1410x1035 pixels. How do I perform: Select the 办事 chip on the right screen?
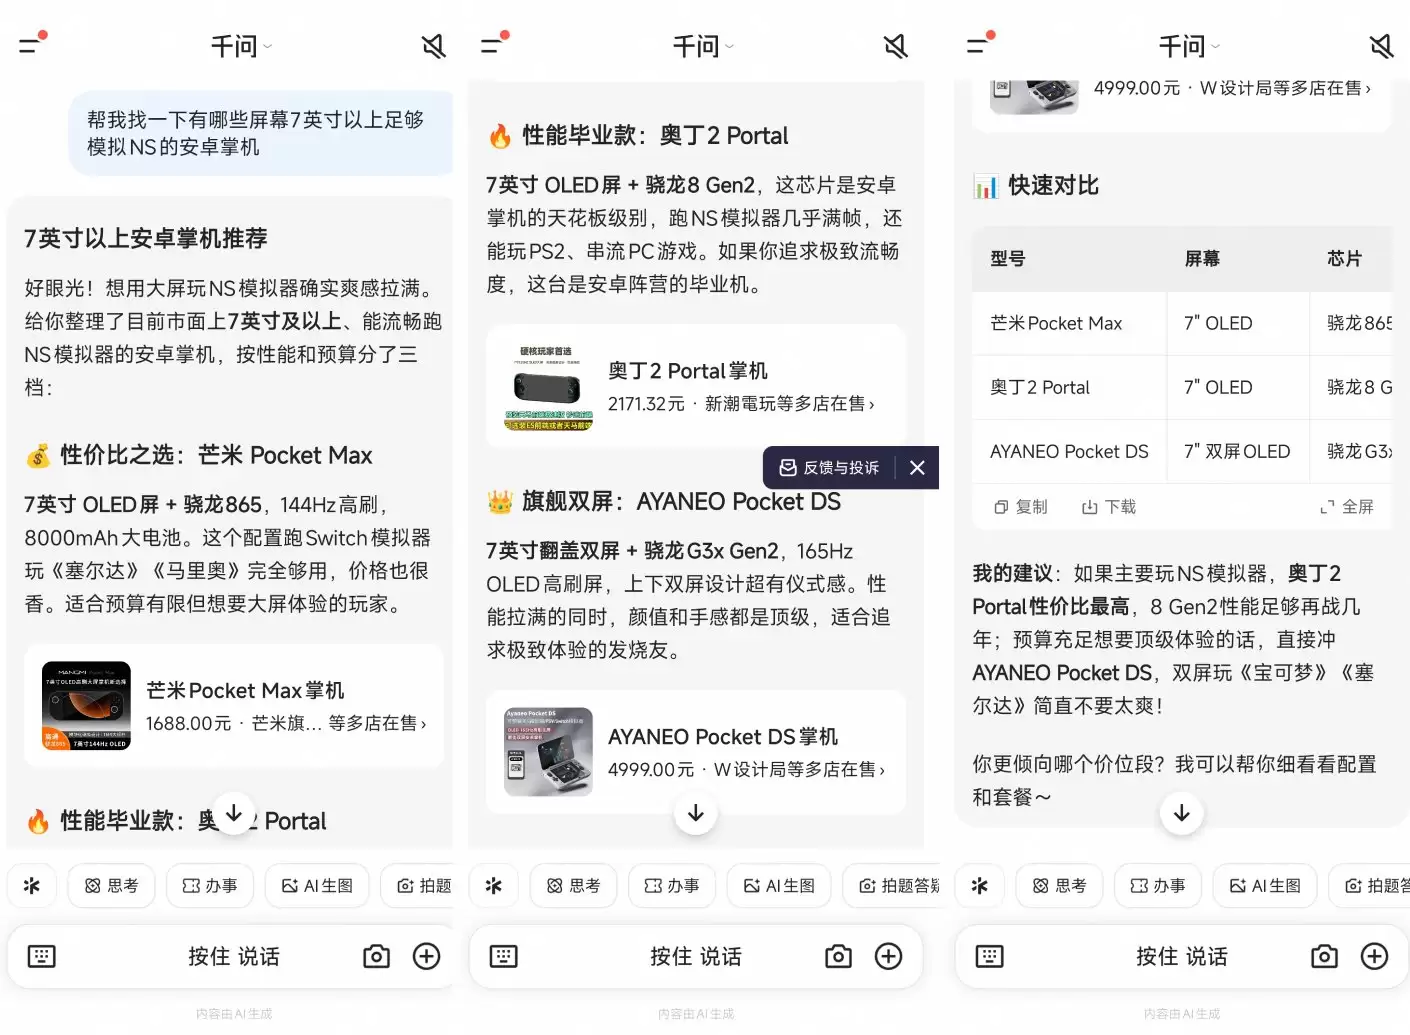pos(1157,885)
